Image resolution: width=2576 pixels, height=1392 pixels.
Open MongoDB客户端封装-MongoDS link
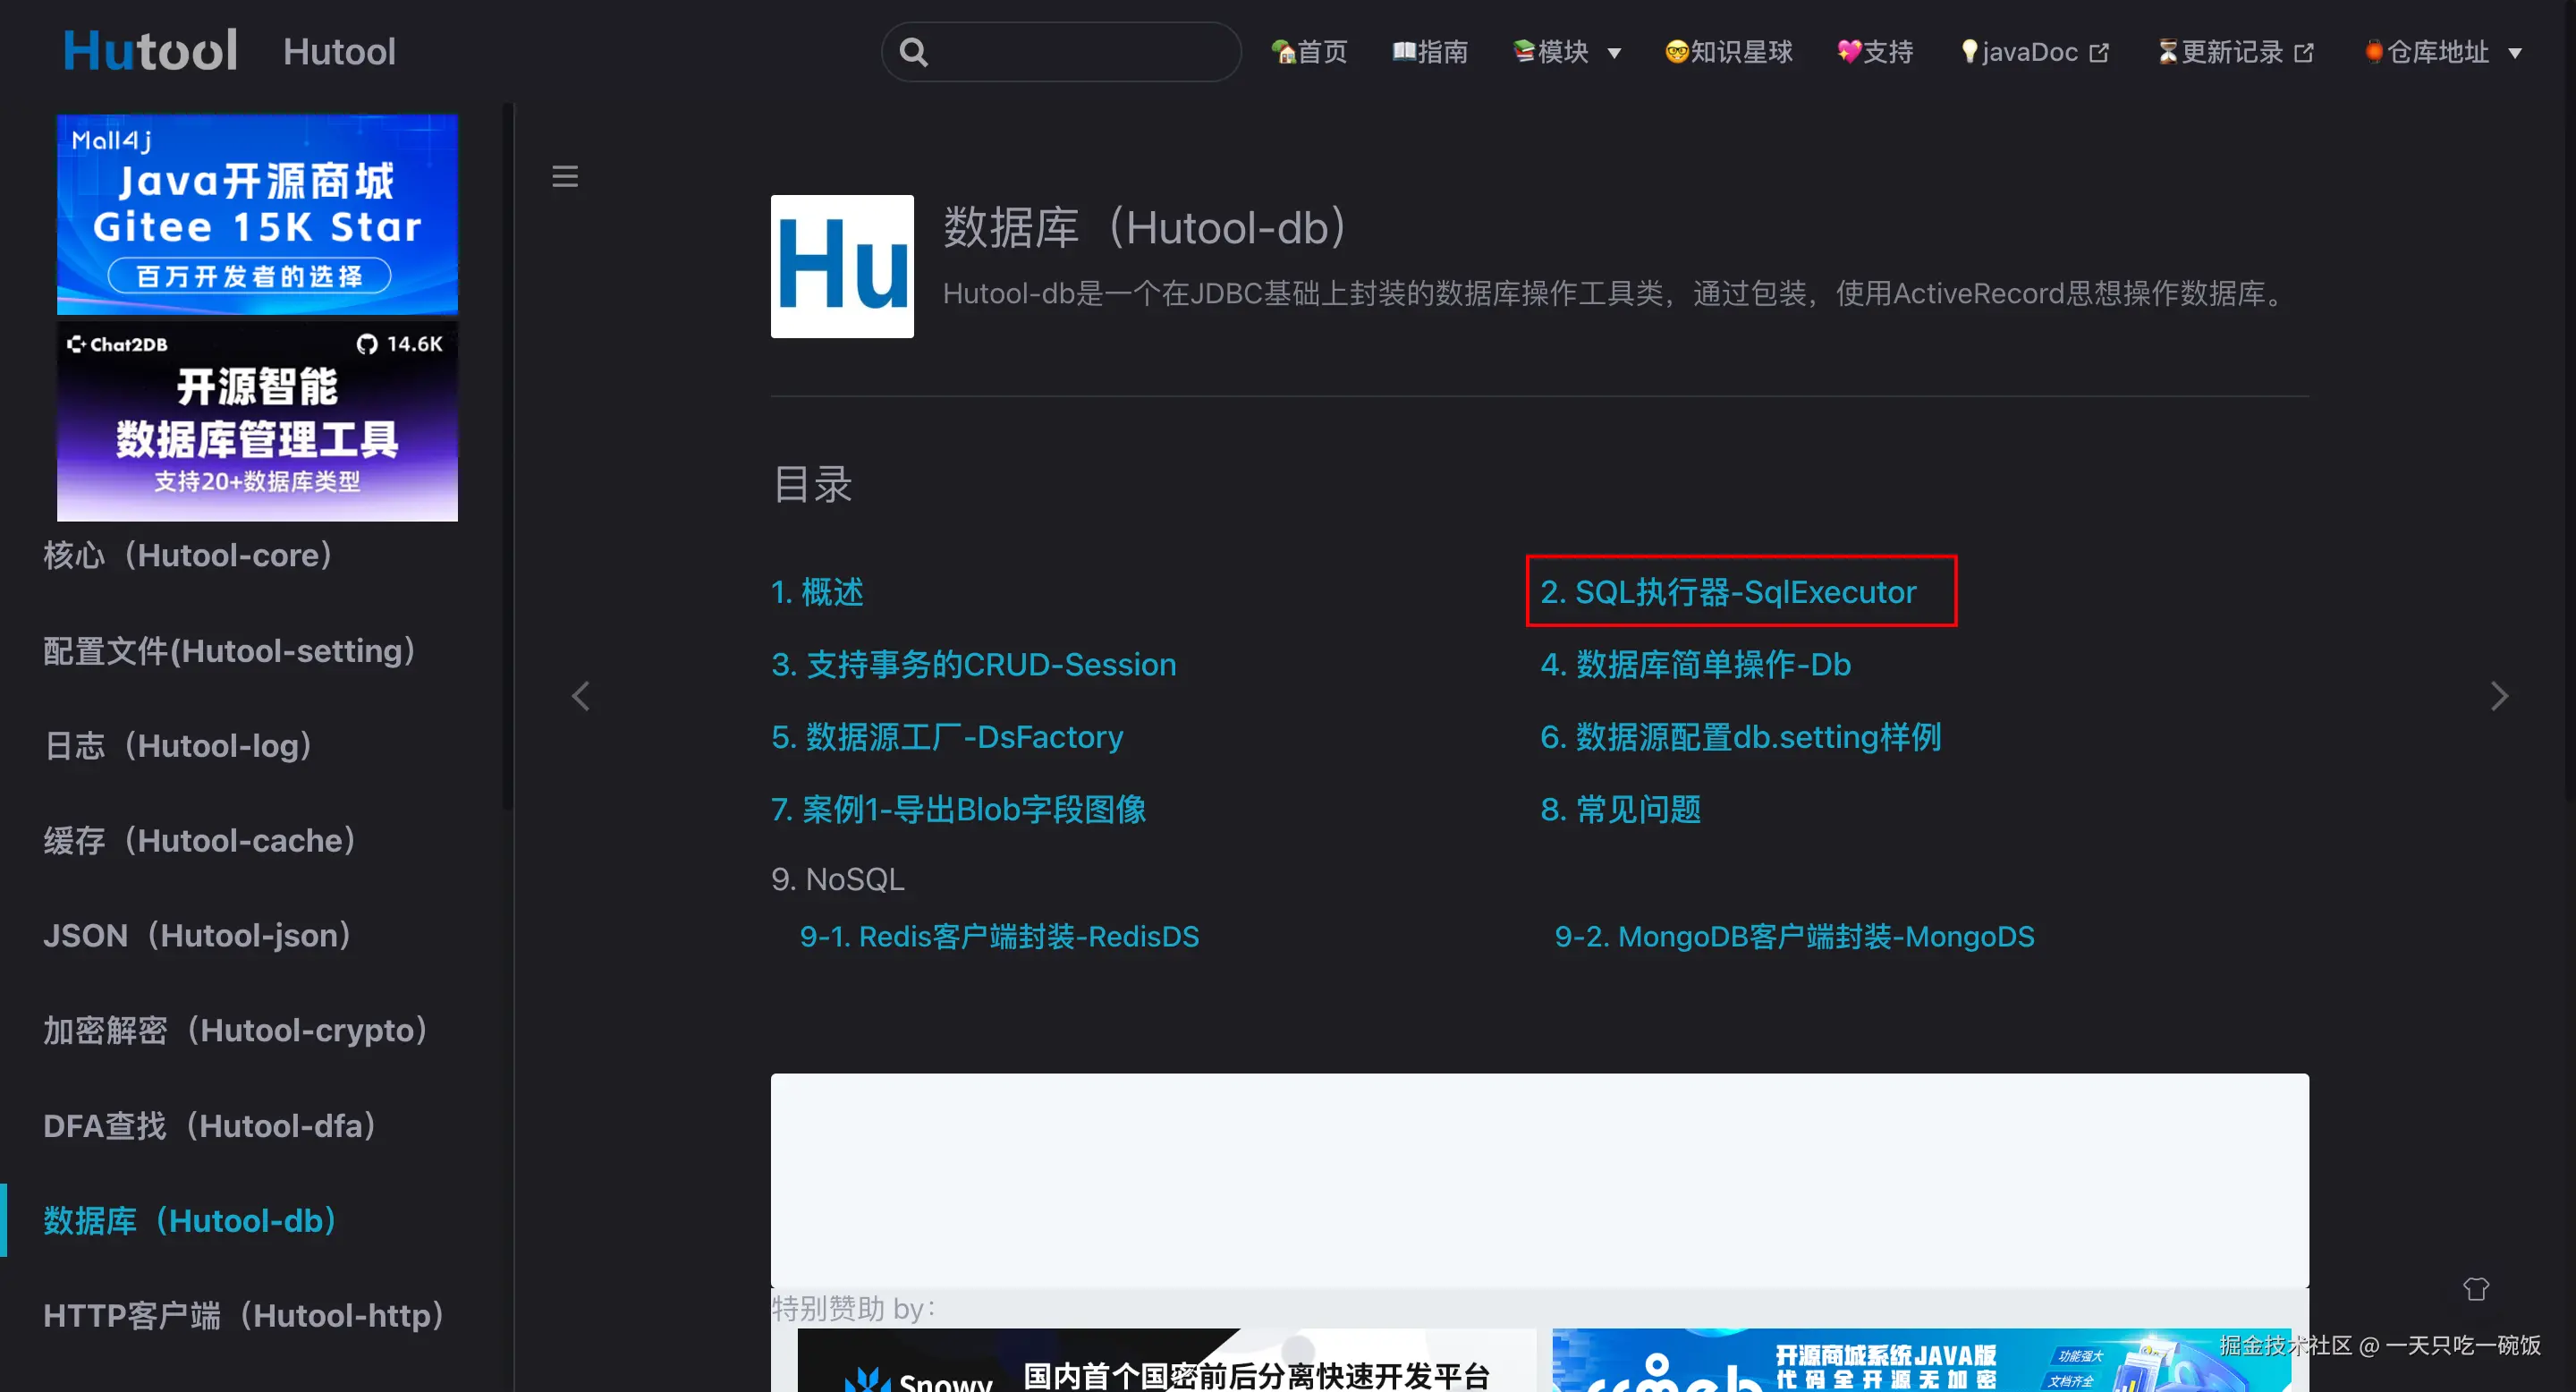tap(1794, 937)
